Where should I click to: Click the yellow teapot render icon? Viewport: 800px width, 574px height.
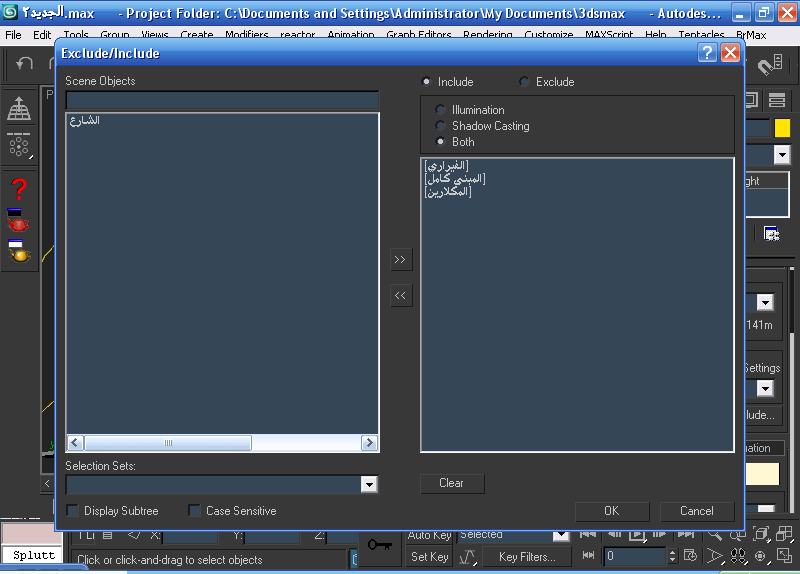click(x=19, y=252)
